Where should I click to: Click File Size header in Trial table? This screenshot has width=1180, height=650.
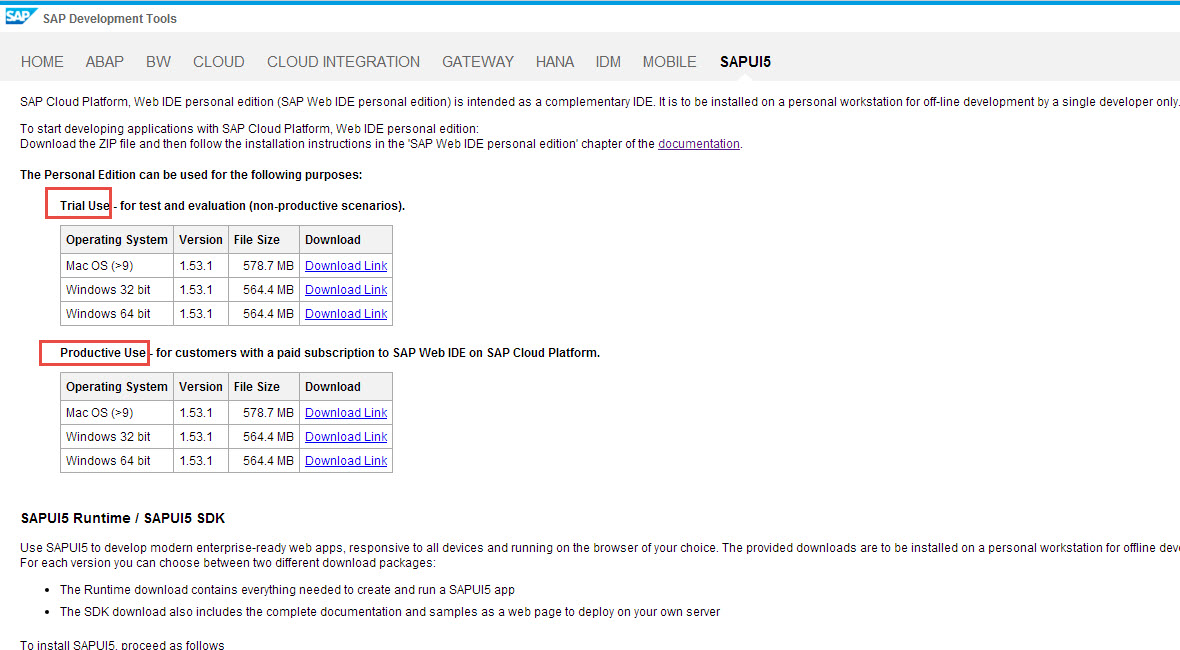[x=263, y=240]
